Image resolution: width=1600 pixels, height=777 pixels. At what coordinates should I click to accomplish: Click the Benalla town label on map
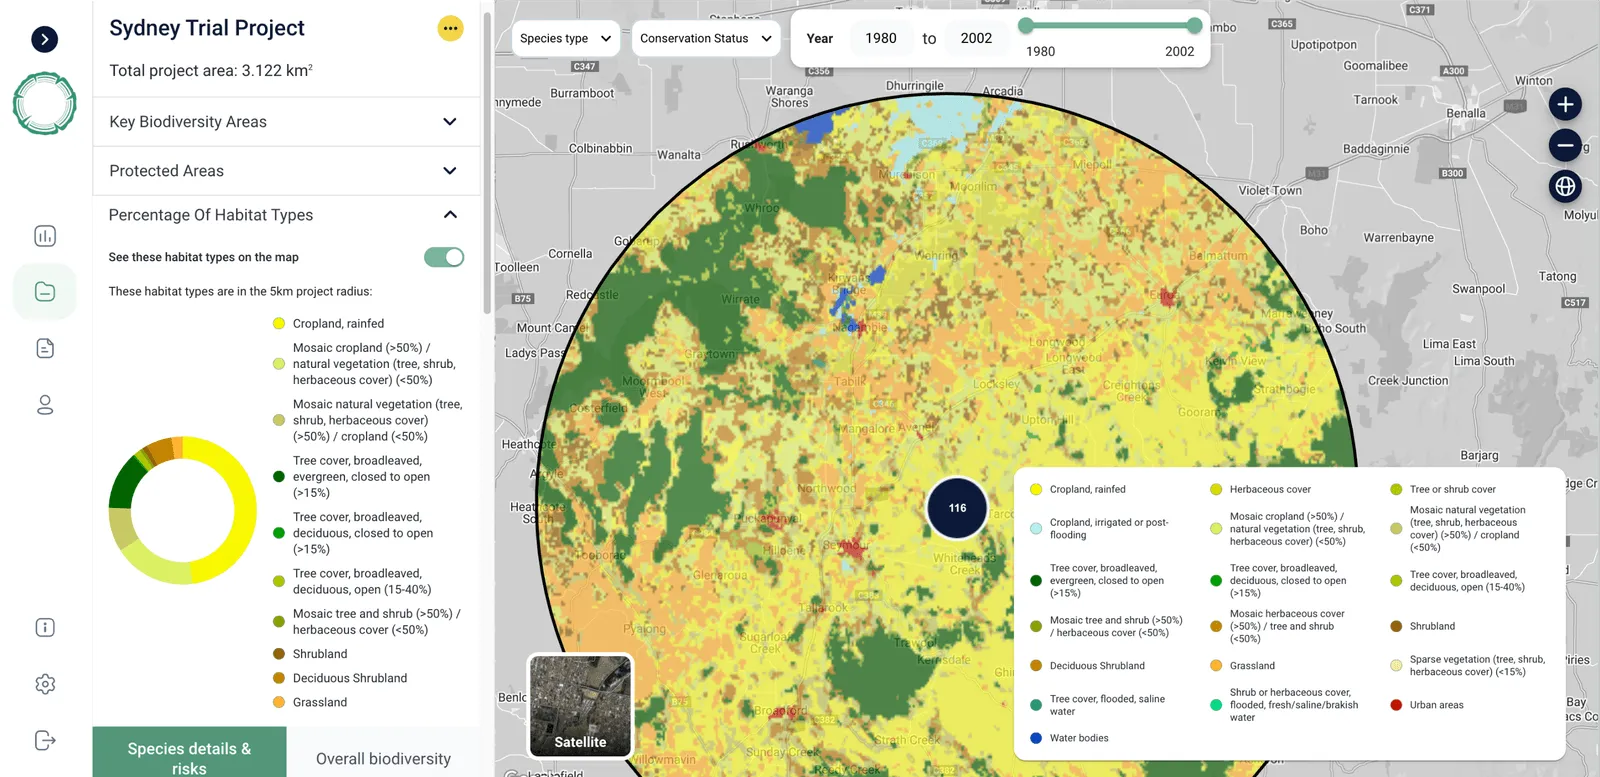coord(1465,113)
